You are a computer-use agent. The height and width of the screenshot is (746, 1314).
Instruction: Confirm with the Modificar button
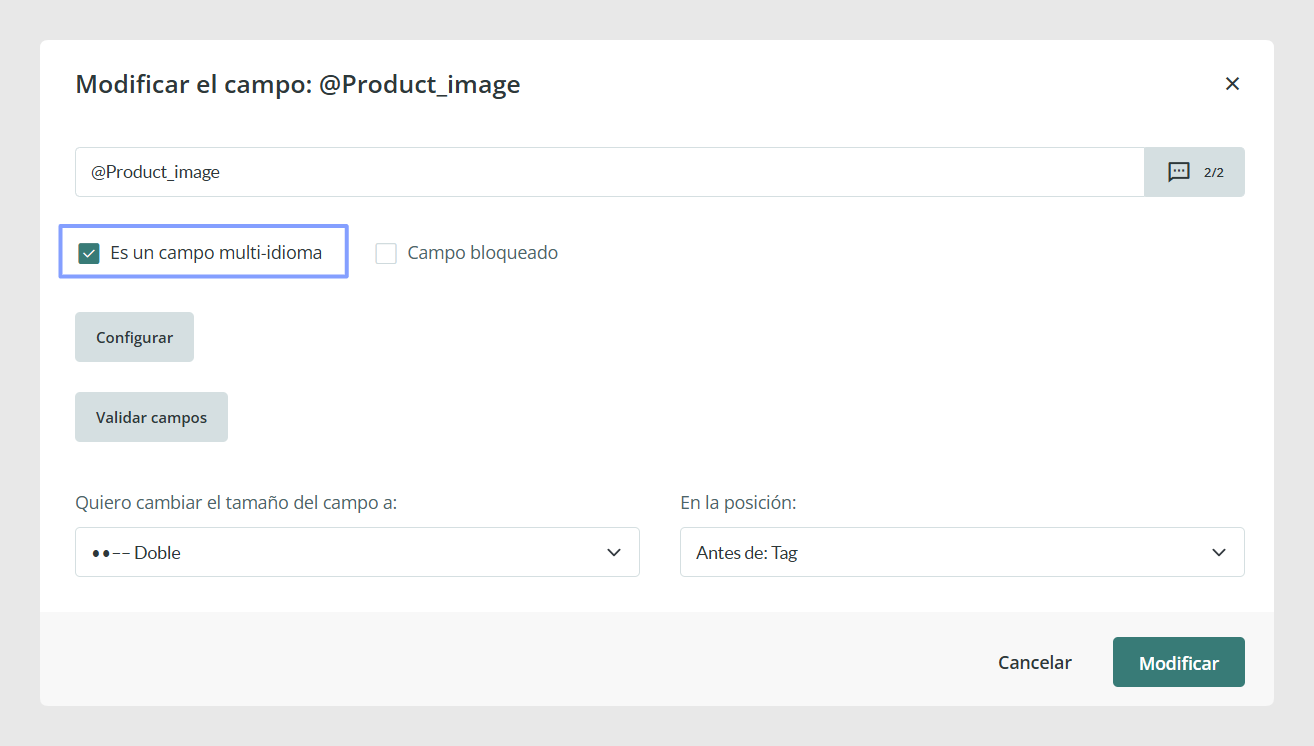1179,662
